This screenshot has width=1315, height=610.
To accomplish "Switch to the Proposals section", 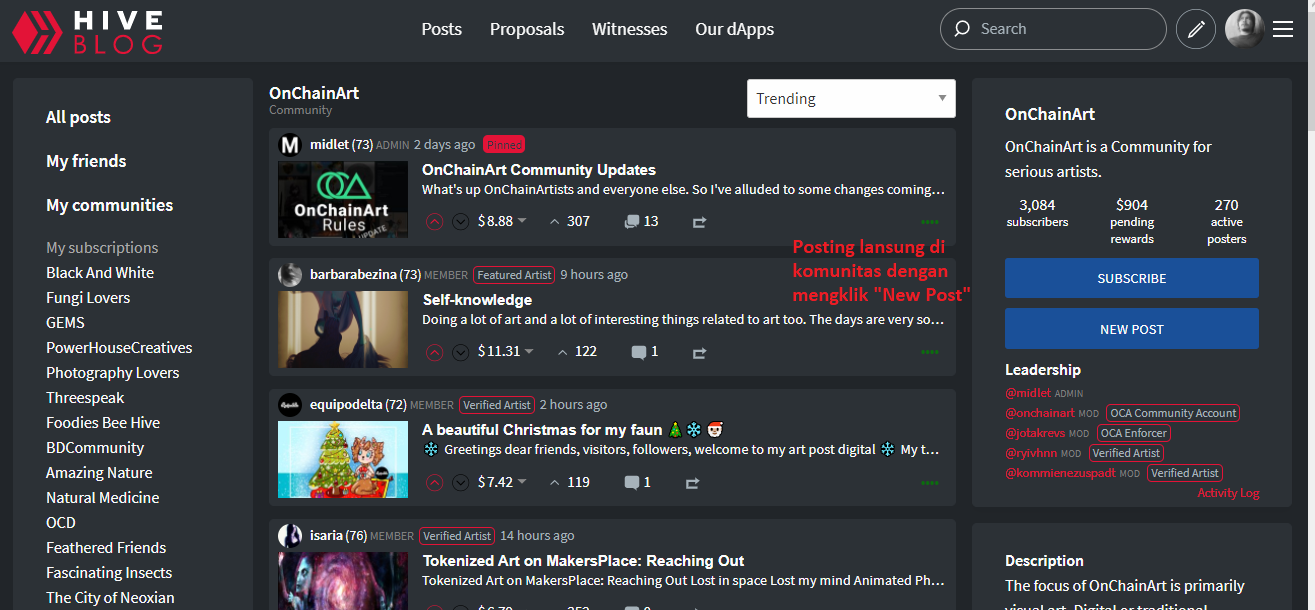I will [527, 29].
